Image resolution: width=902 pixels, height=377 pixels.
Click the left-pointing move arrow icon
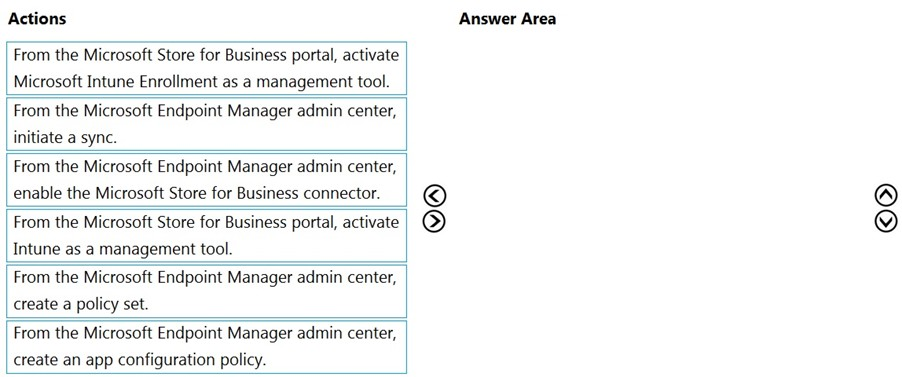point(434,197)
